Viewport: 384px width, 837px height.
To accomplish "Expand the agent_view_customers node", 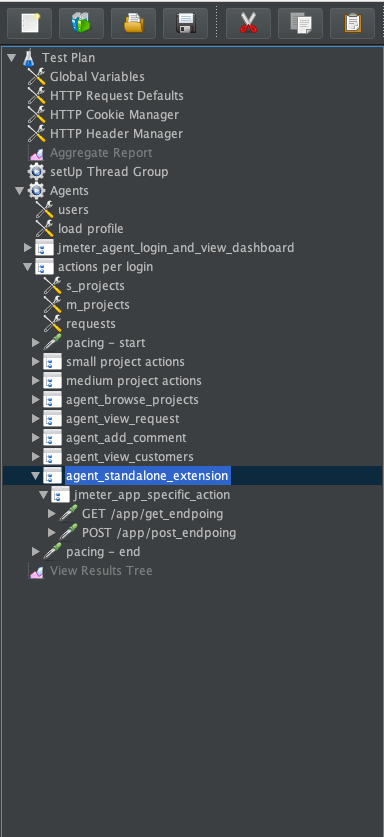I will tap(36, 457).
